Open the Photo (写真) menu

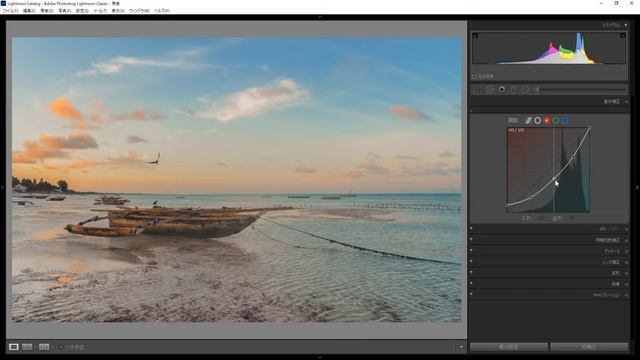[64, 11]
